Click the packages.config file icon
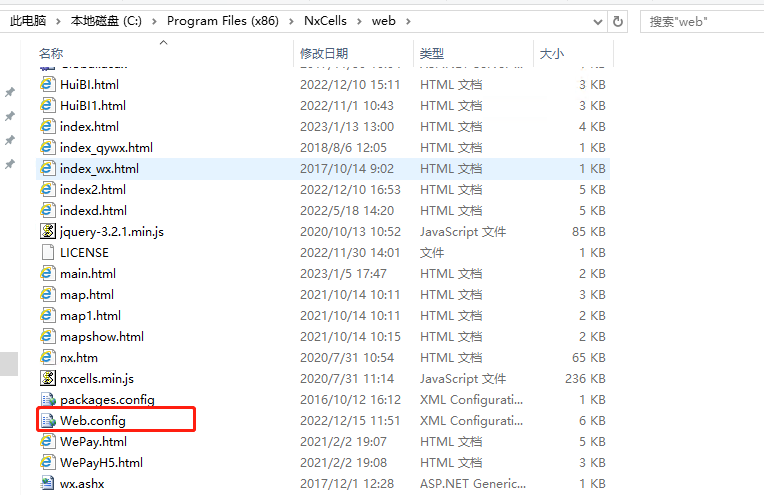 (x=47, y=399)
